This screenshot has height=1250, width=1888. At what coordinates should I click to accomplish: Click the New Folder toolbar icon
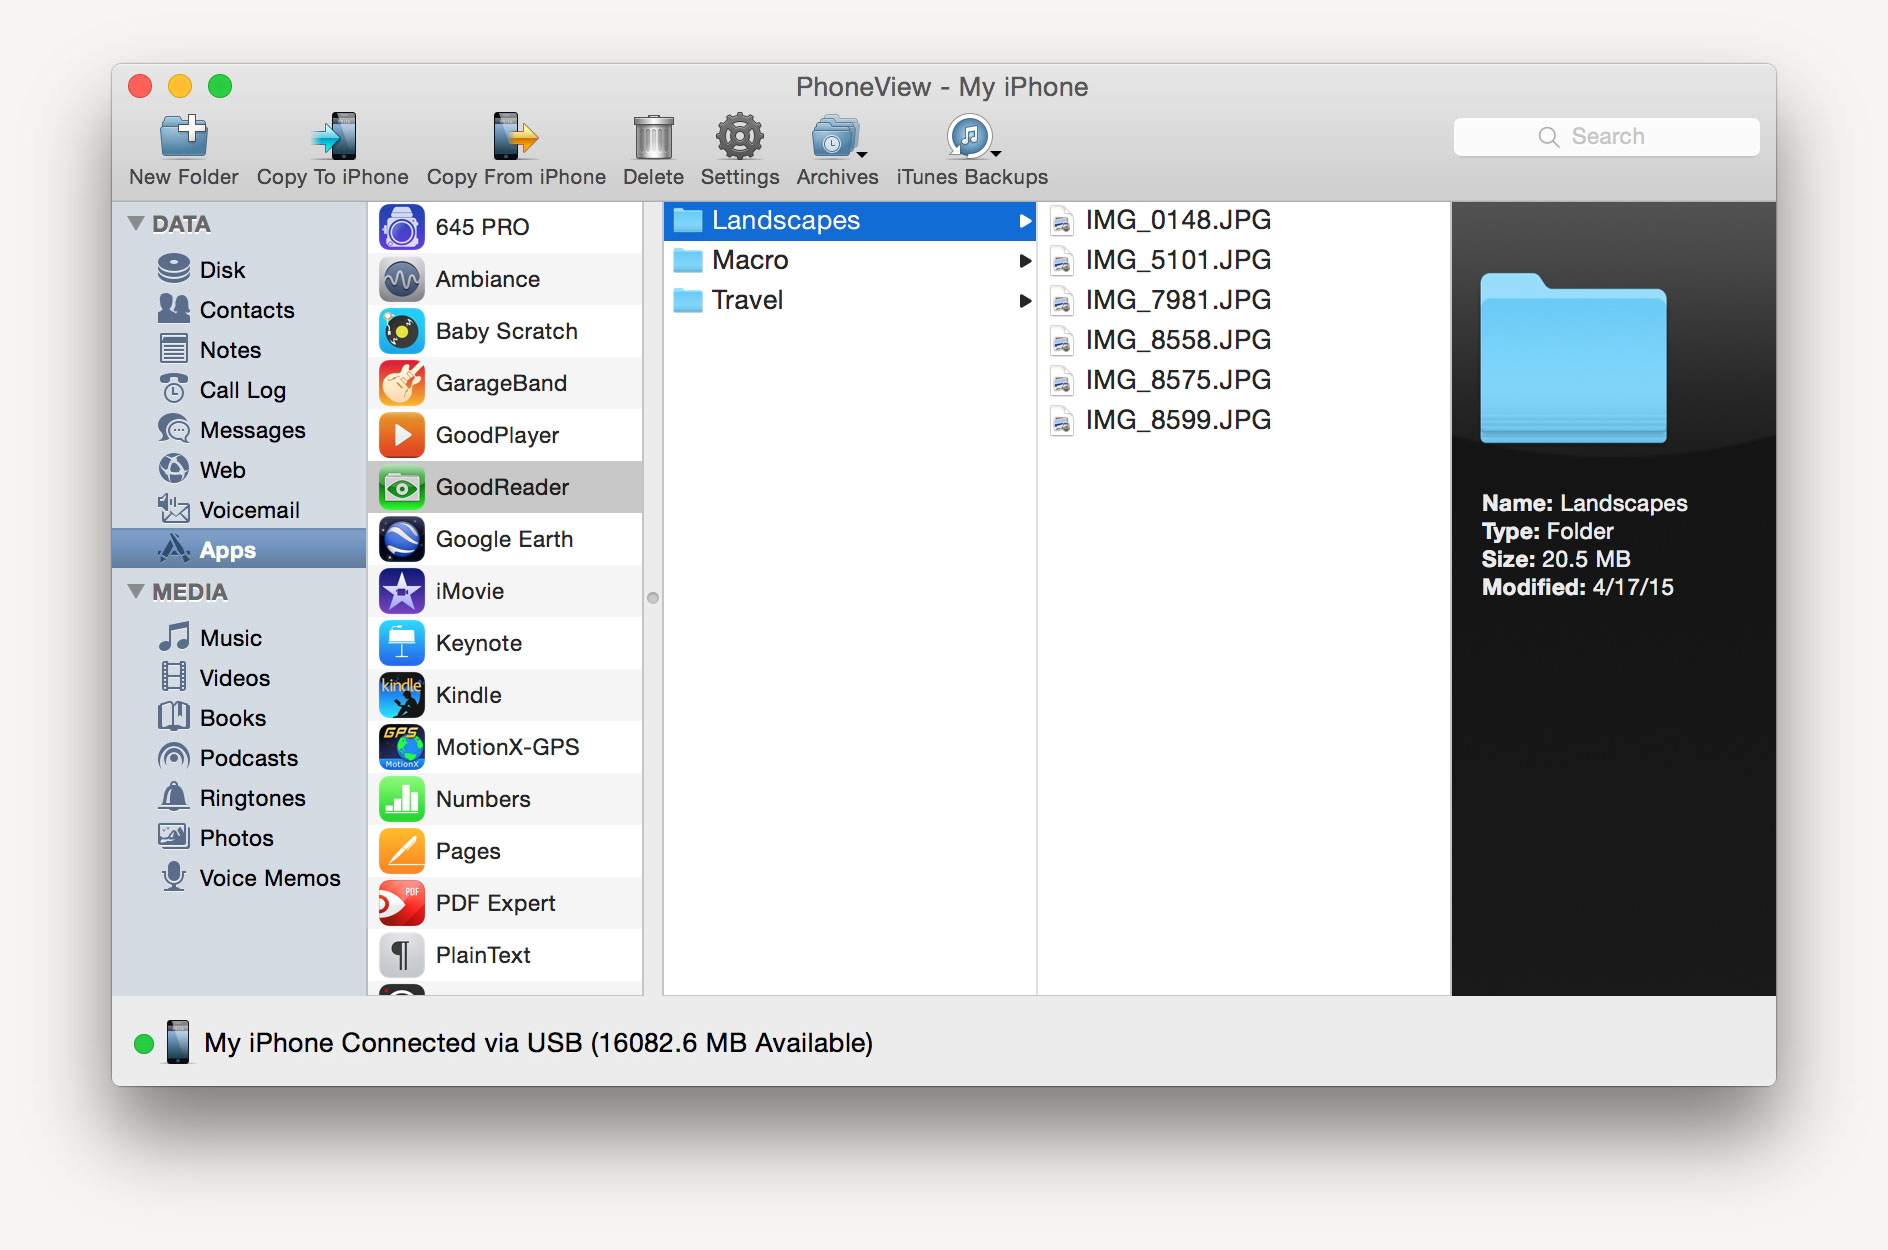[184, 138]
